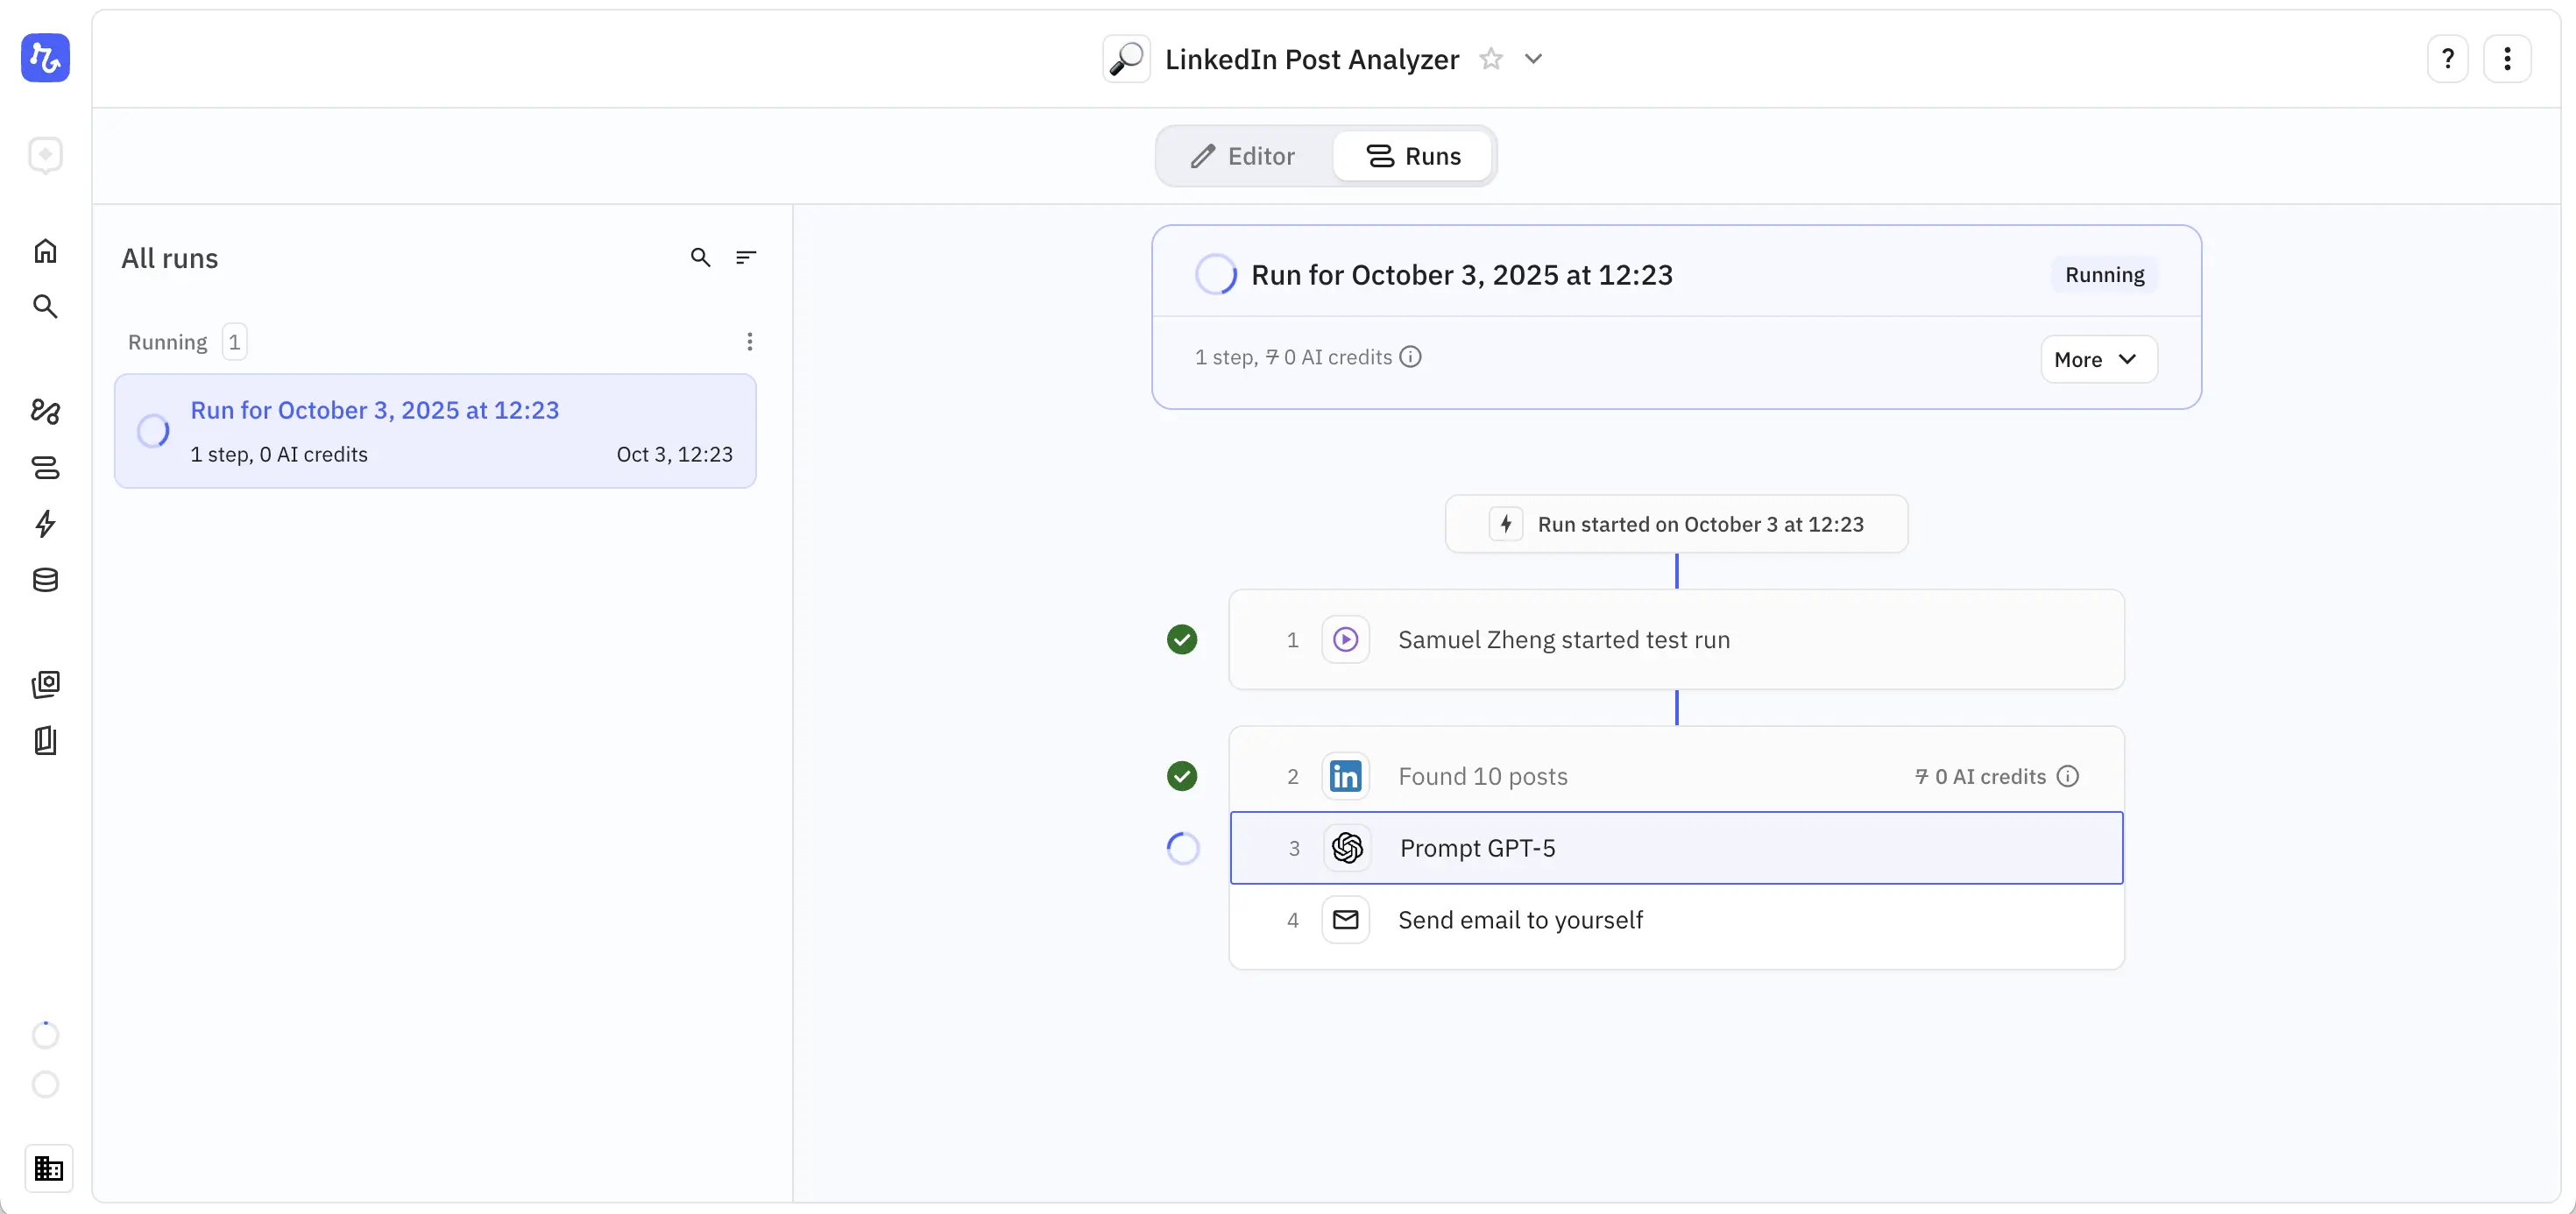This screenshot has height=1214, width=2576.
Task: Open the database tables icon in sidebar
Action: point(45,580)
